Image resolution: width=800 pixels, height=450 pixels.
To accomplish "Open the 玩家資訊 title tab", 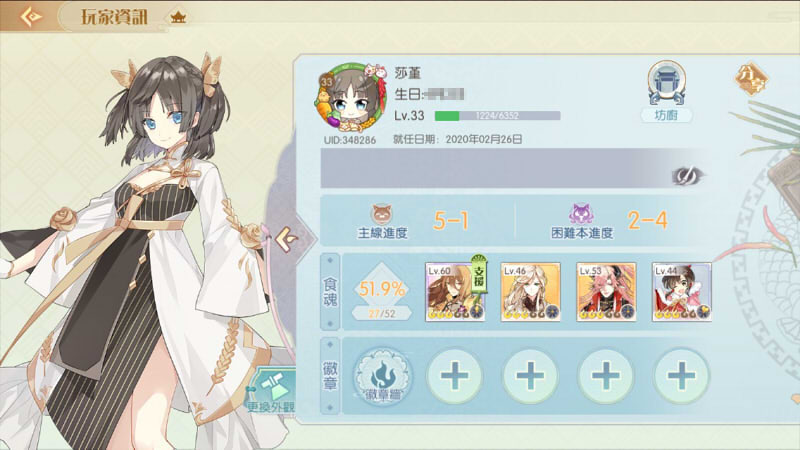I will [114, 17].
